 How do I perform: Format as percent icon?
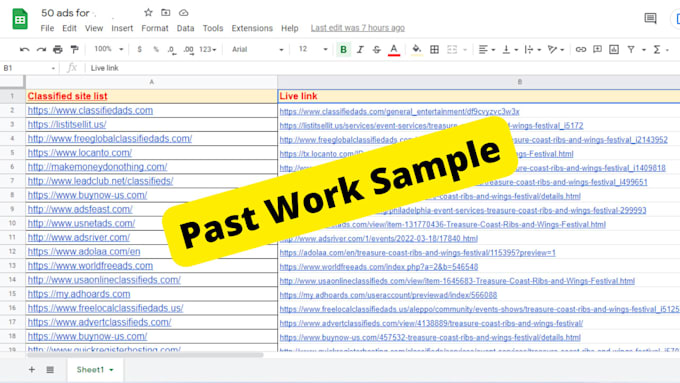click(156, 49)
